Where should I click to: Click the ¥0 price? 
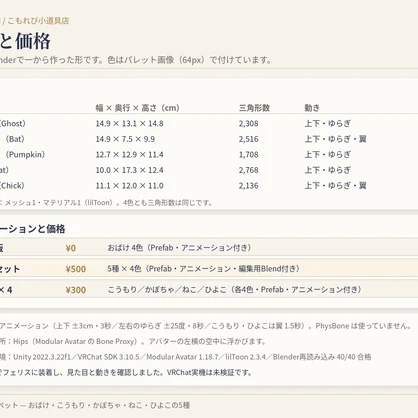coord(71,248)
